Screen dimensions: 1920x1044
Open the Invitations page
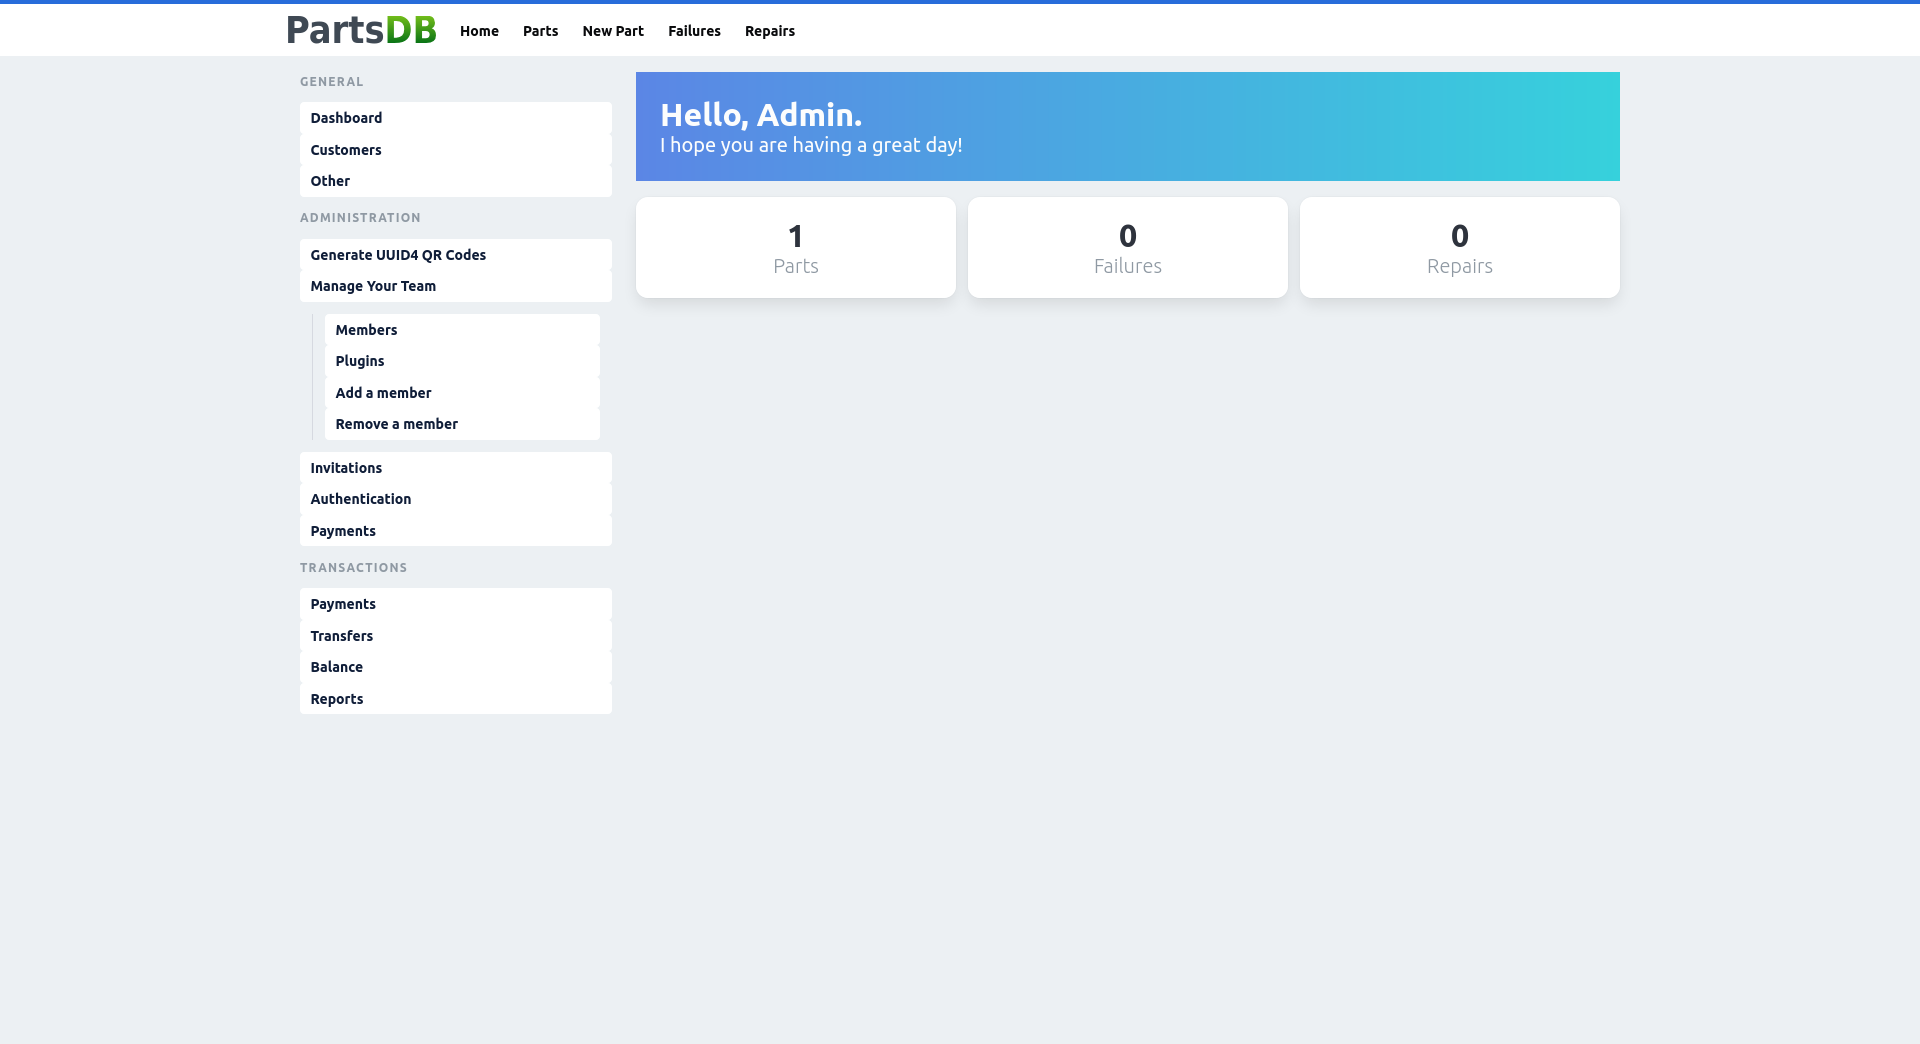click(x=345, y=468)
